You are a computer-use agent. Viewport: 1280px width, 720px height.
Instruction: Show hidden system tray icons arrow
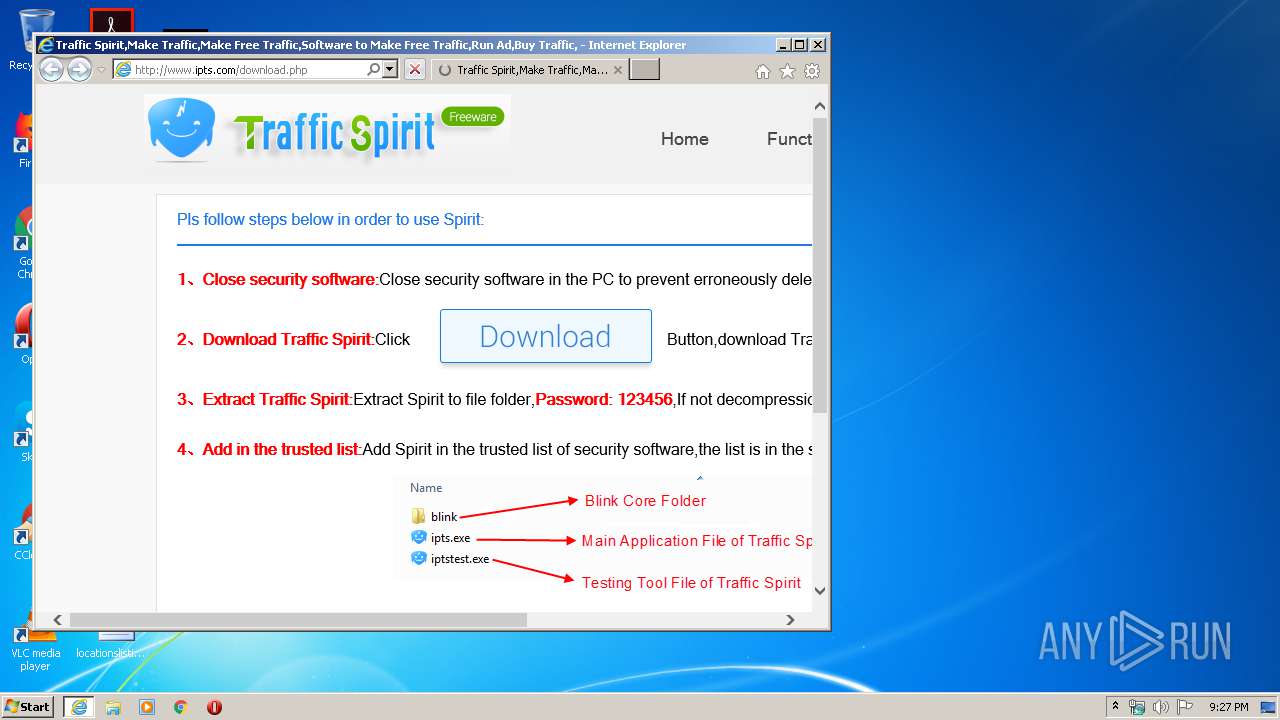click(x=1115, y=707)
